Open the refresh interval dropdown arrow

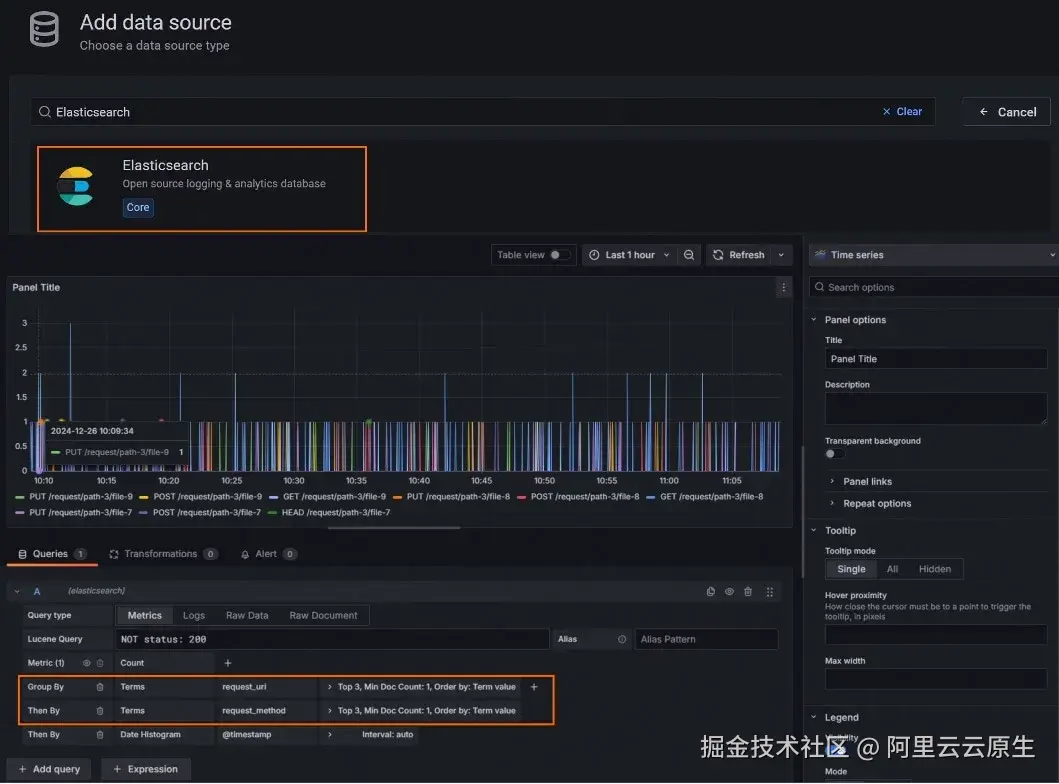point(781,255)
